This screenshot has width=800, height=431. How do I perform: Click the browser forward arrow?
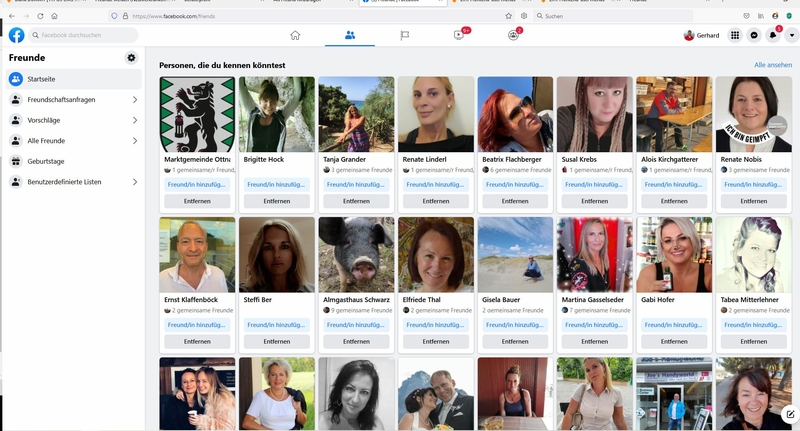pyautogui.click(x=26, y=16)
